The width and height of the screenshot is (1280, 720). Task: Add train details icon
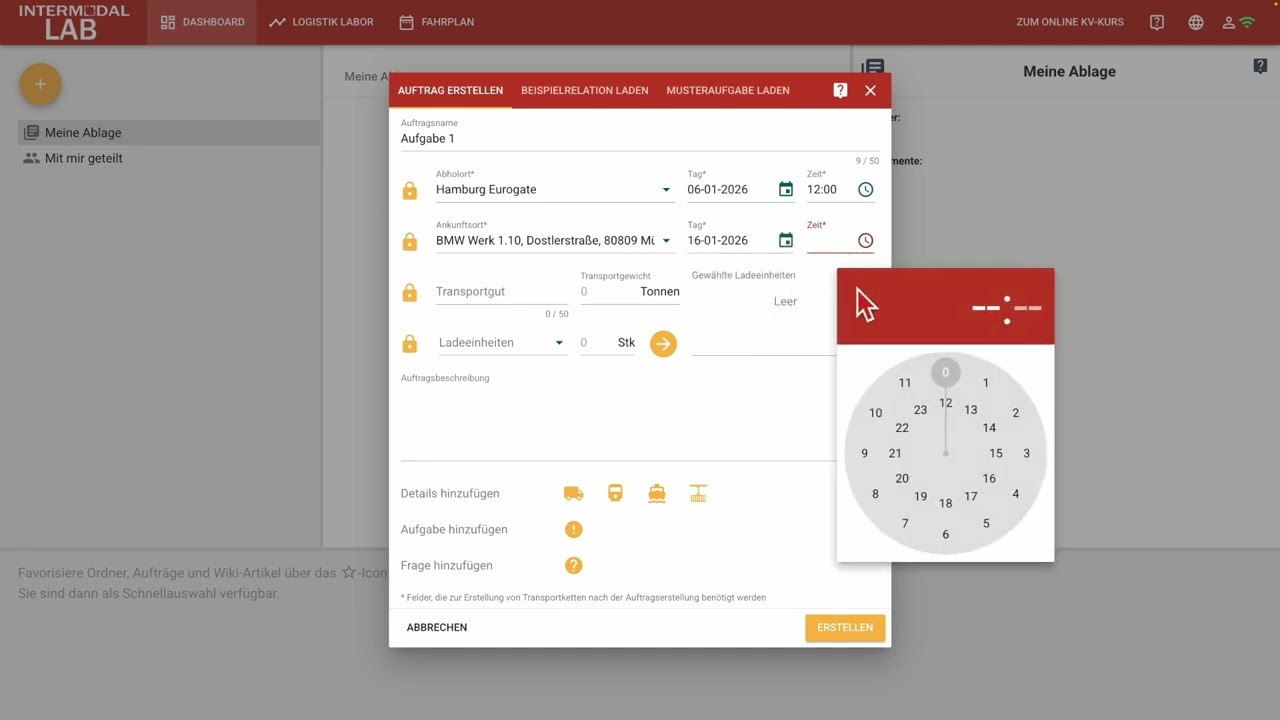(x=615, y=493)
